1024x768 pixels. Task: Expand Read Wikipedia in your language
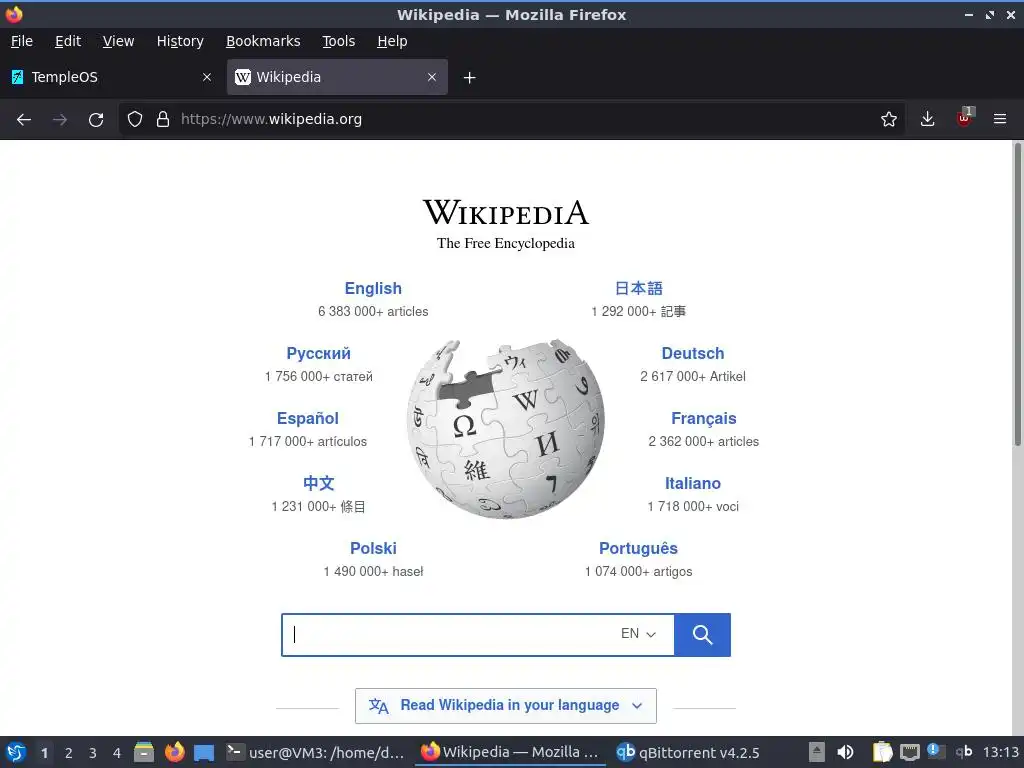coord(505,705)
